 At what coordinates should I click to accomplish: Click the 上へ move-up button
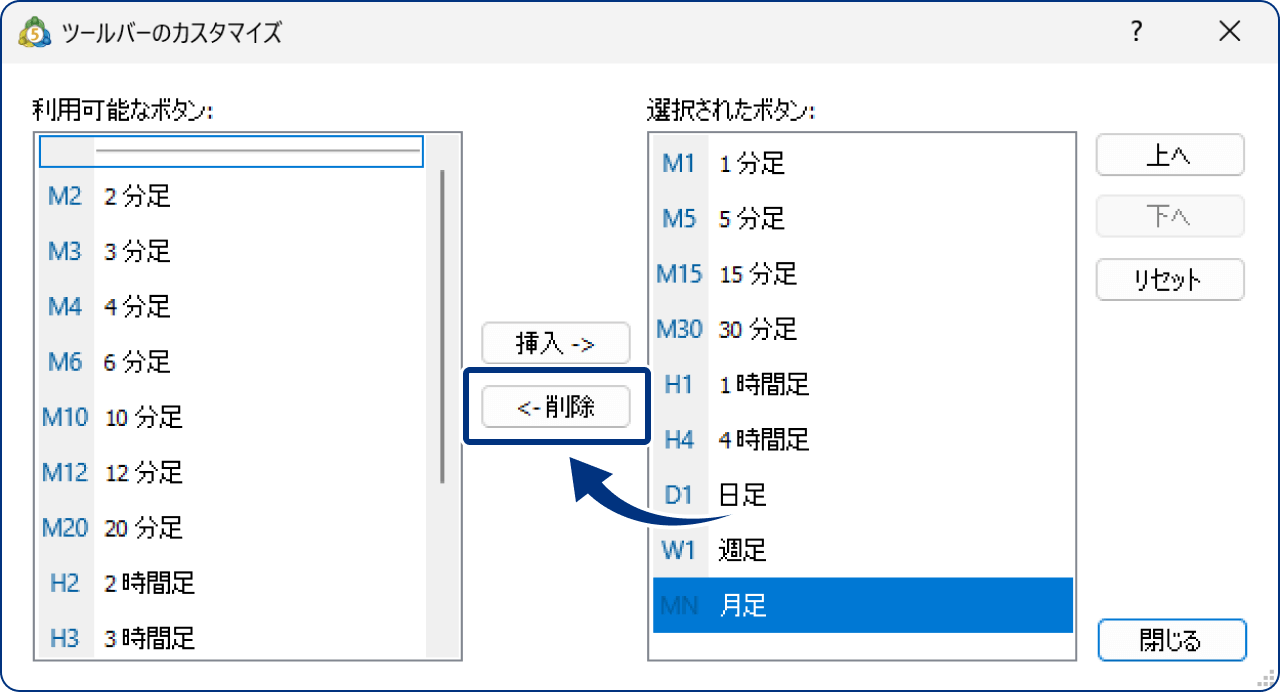click(x=1169, y=155)
